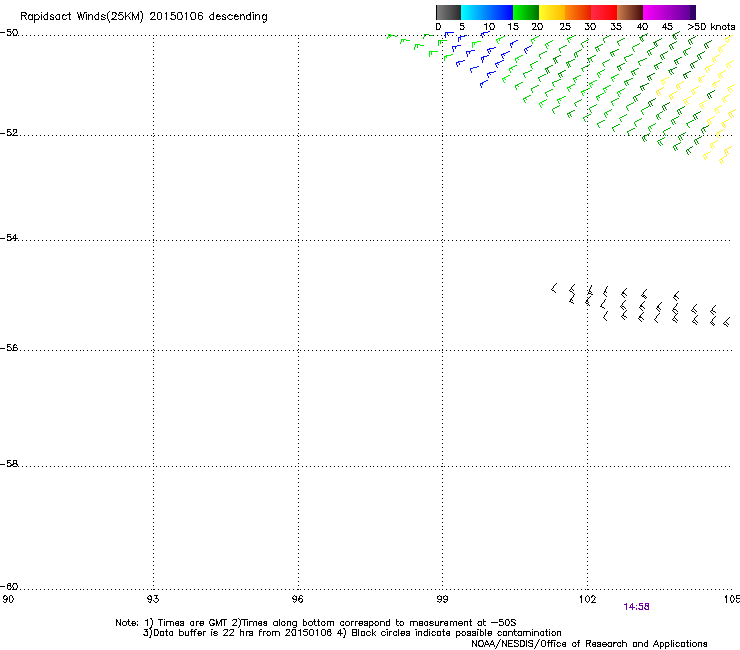
Task: Click the longitude label 90
Action: point(8,599)
